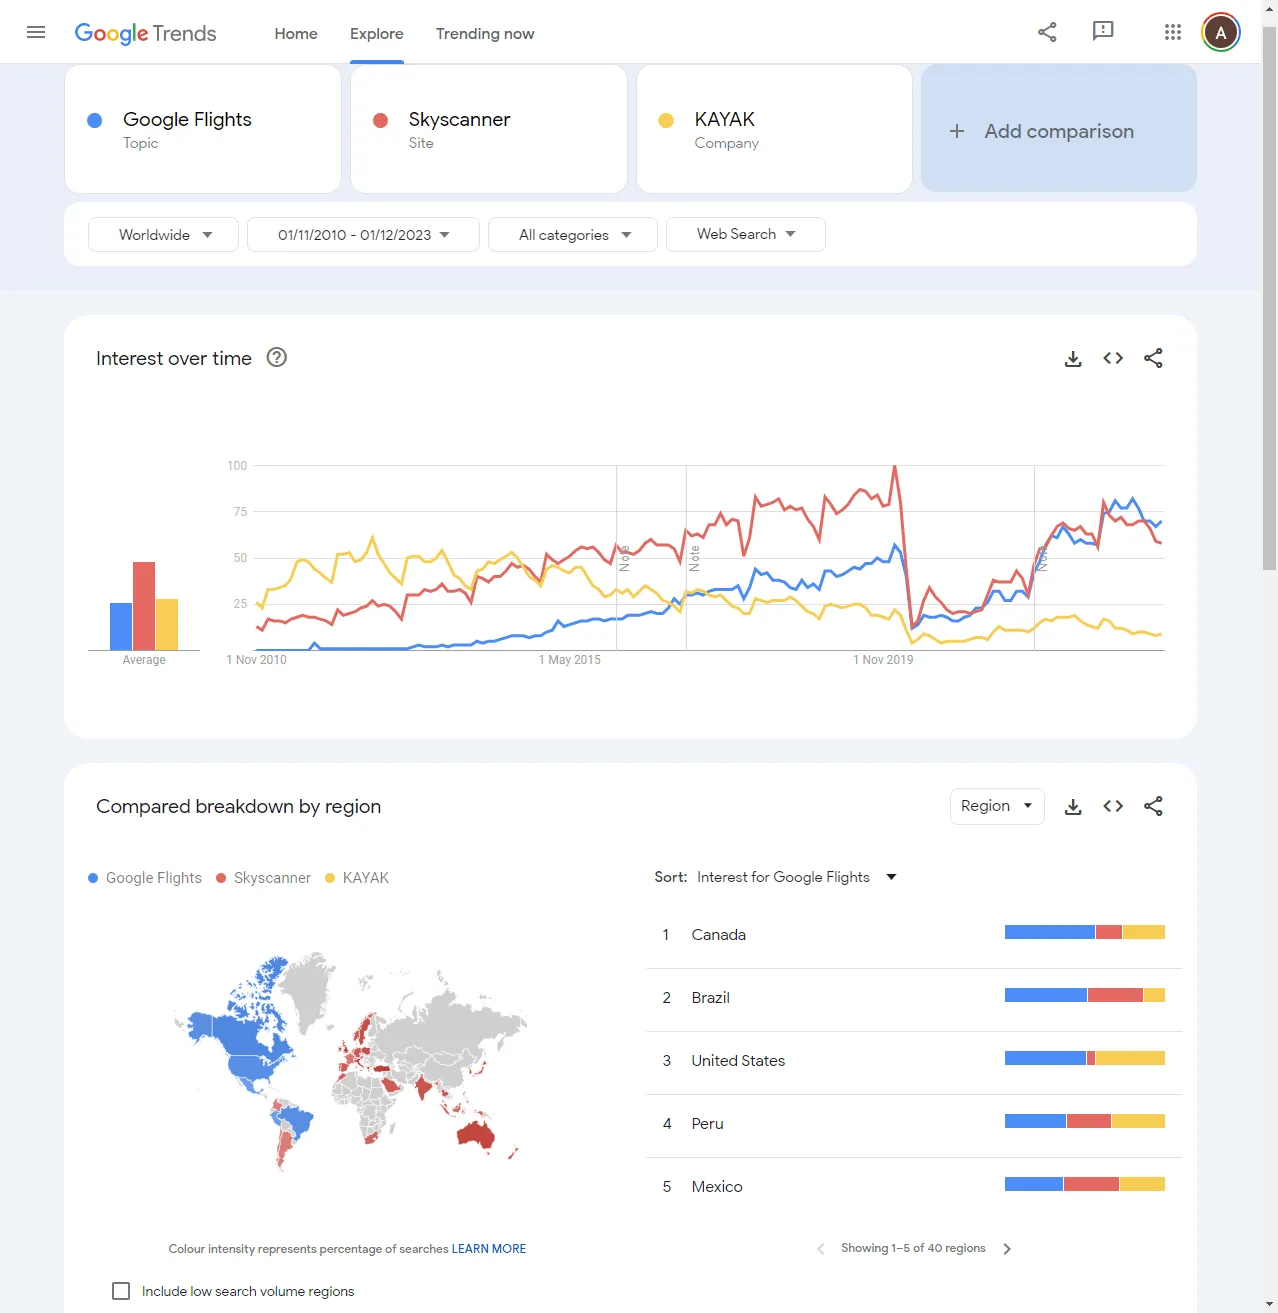Open the date range dropdown
This screenshot has height=1313, width=1278.
(363, 234)
